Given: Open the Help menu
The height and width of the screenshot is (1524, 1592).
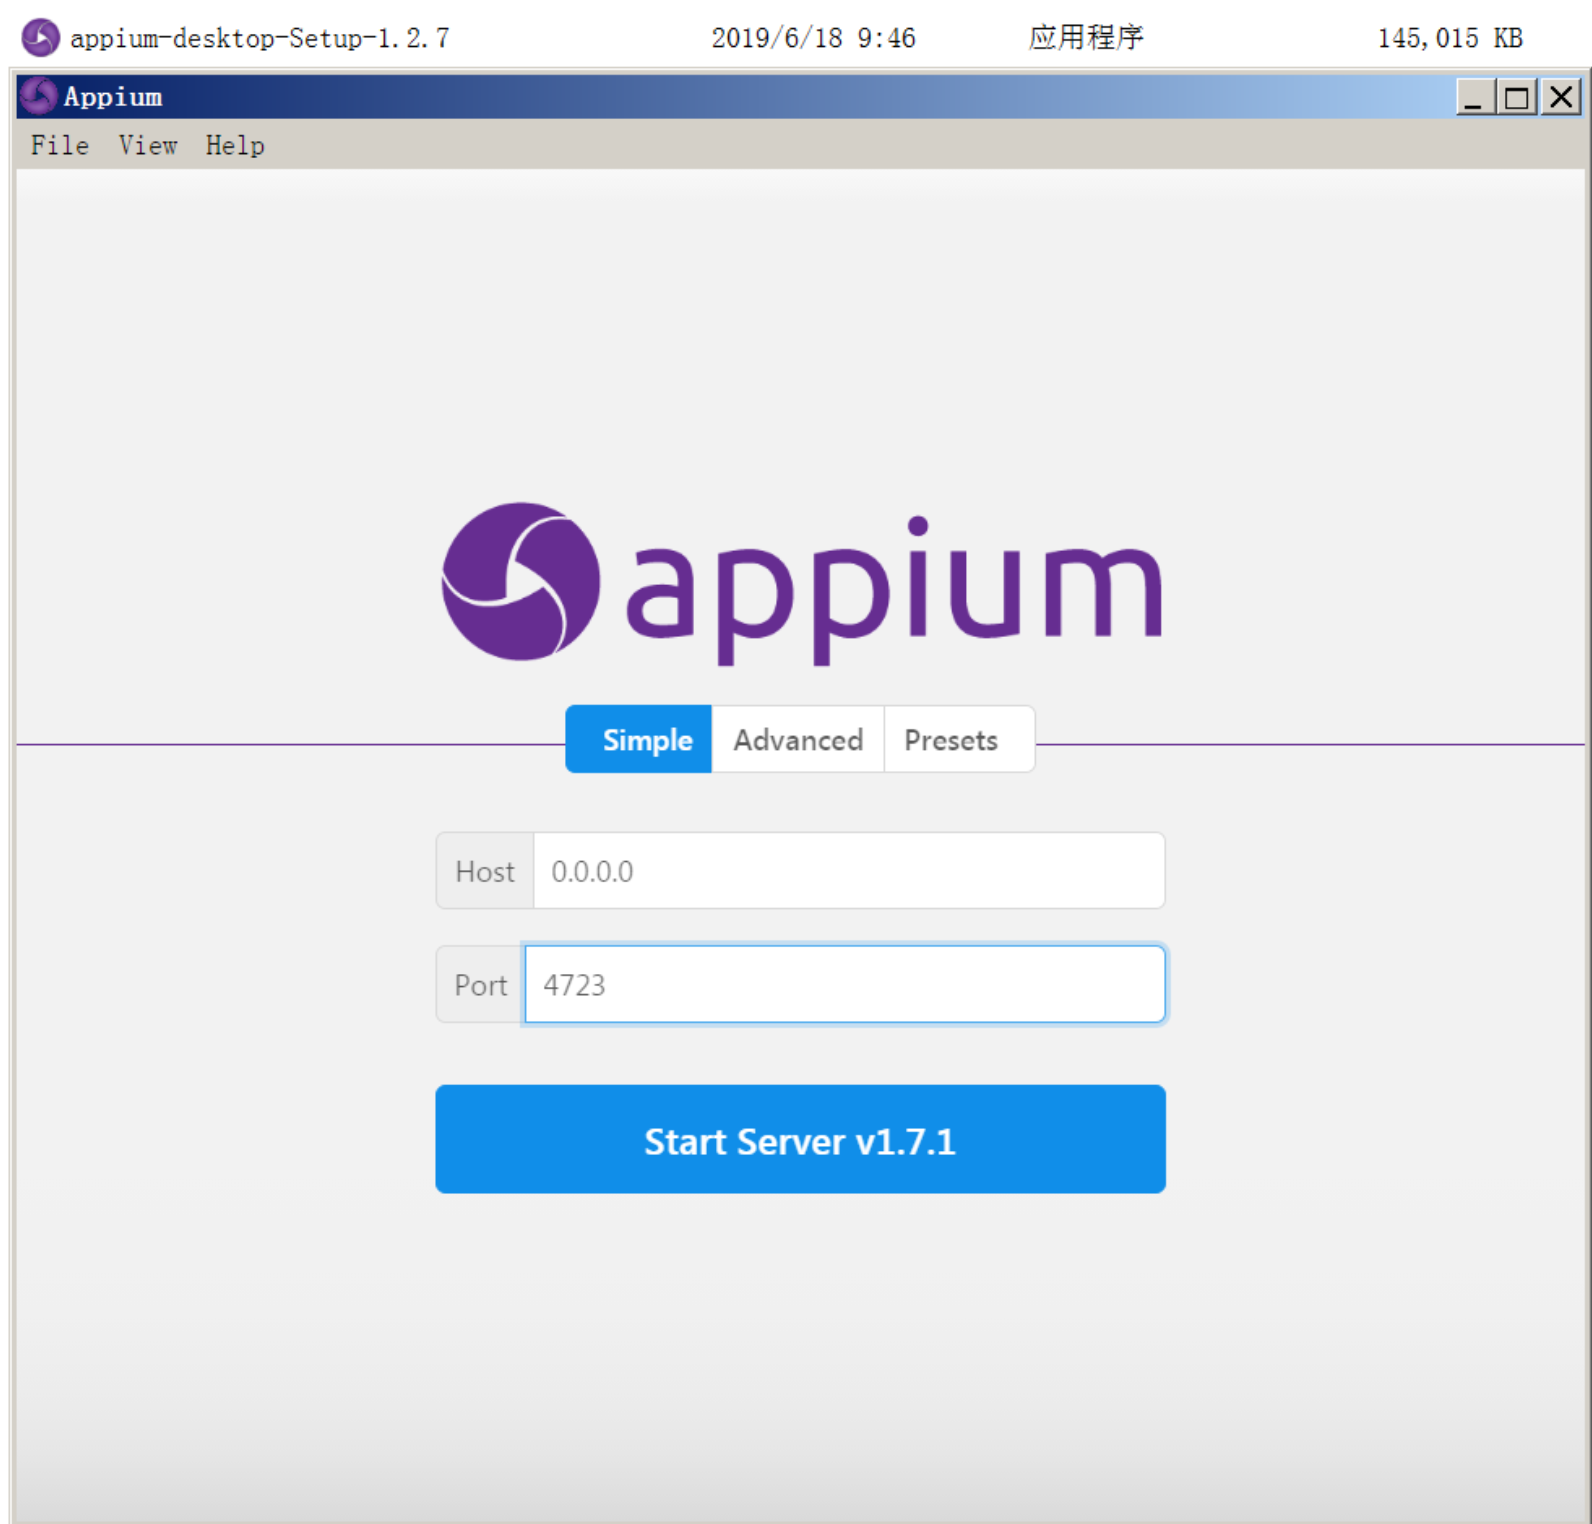Looking at the screenshot, I should (x=235, y=145).
